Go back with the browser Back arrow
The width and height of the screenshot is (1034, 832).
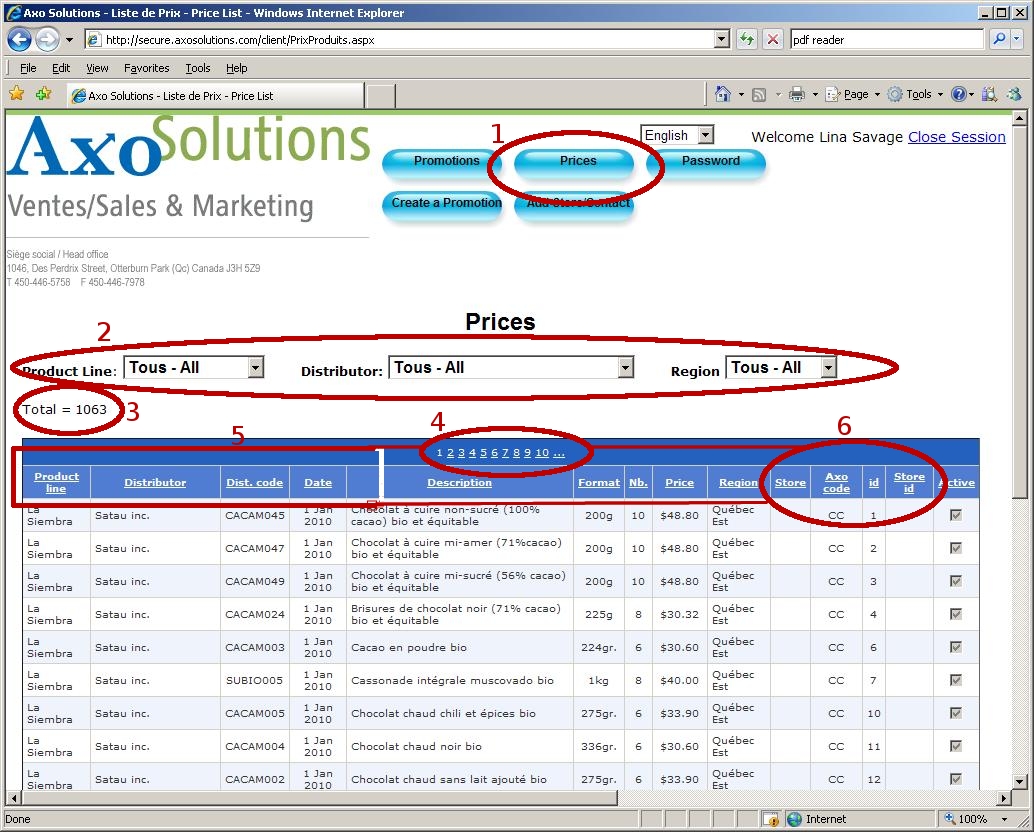19,40
